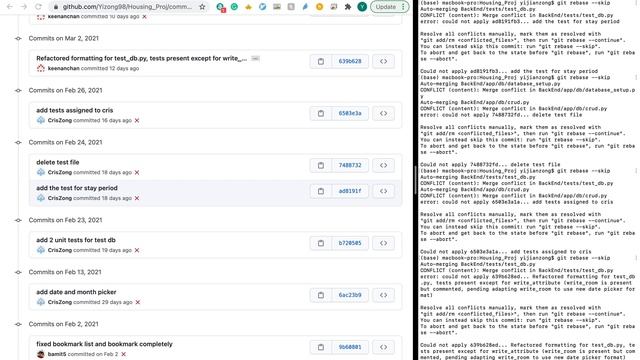The width and height of the screenshot is (640, 360).
Task: Open commit hash link 9b68801
Action: coord(350,347)
